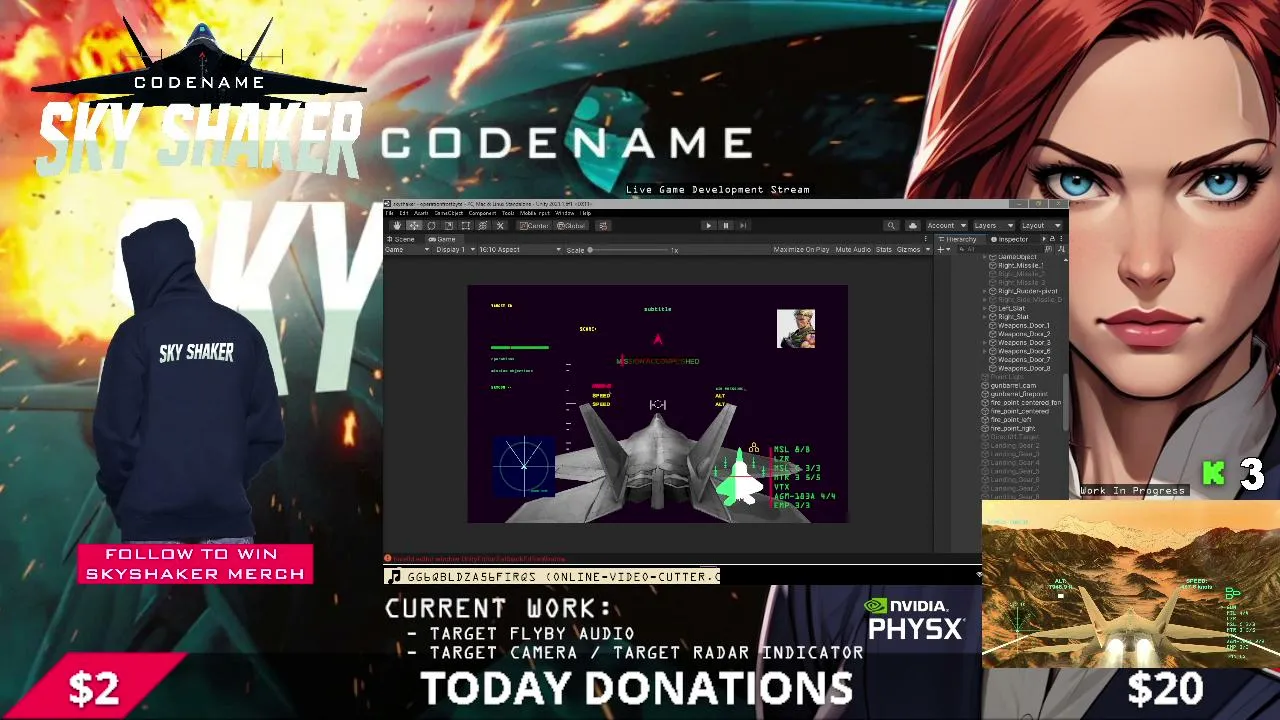Select the Rotate tool in Unity toolbar

pyautogui.click(x=431, y=225)
